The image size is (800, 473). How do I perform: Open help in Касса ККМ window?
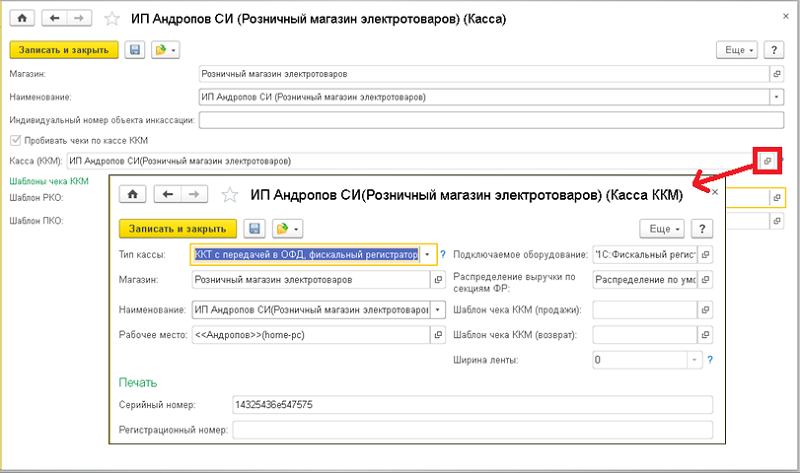(x=702, y=229)
